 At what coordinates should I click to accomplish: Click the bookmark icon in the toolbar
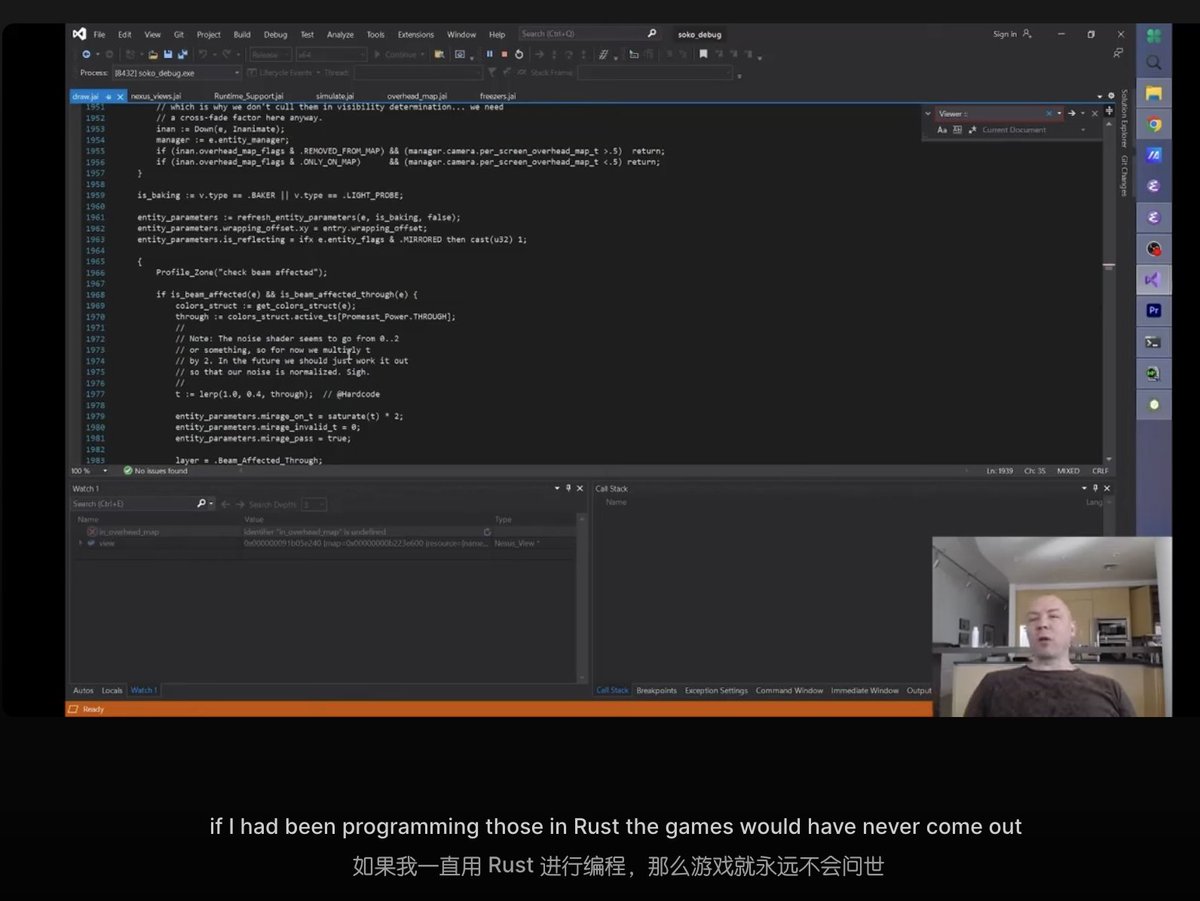pyautogui.click(x=703, y=54)
